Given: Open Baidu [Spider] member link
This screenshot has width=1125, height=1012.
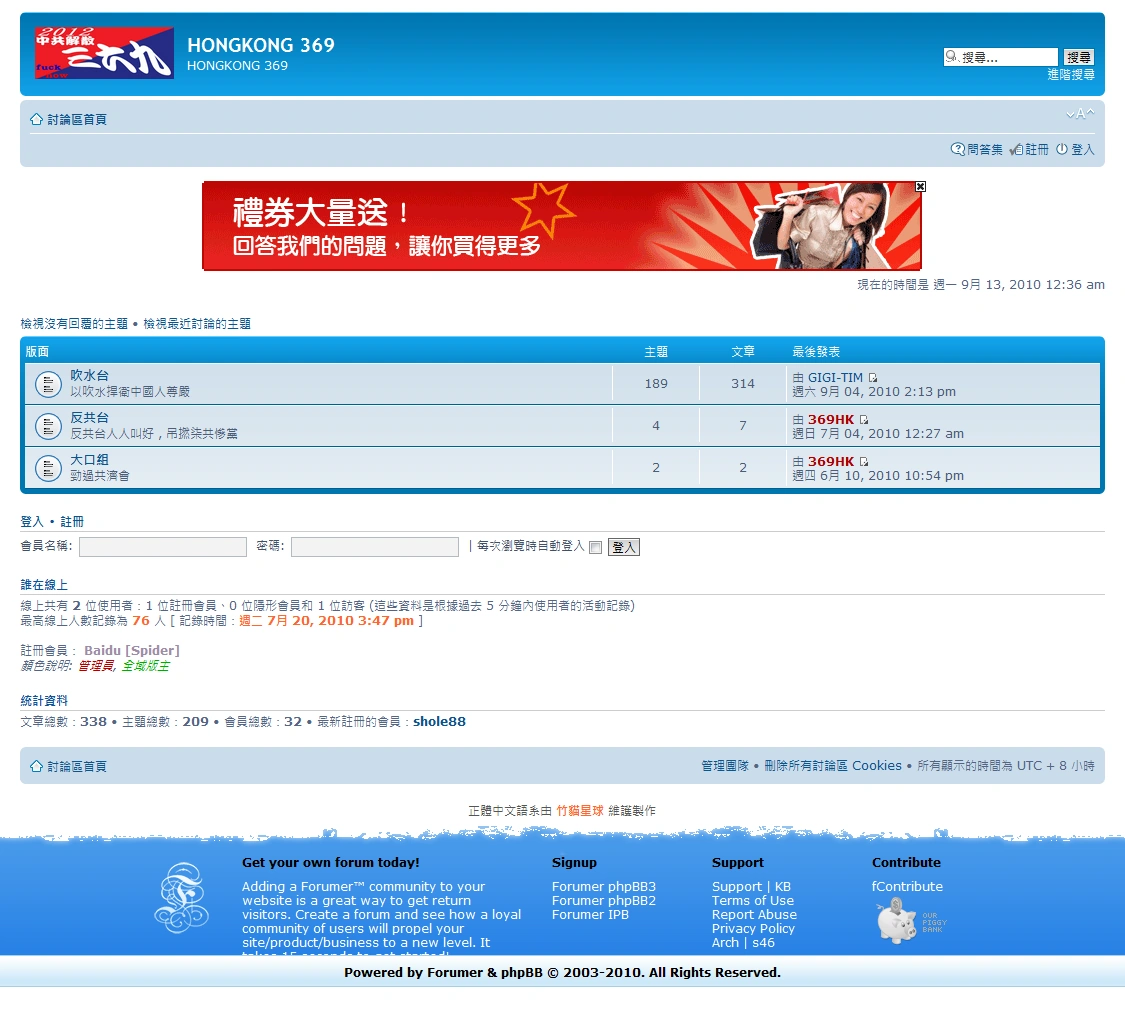Looking at the screenshot, I should point(132,651).
